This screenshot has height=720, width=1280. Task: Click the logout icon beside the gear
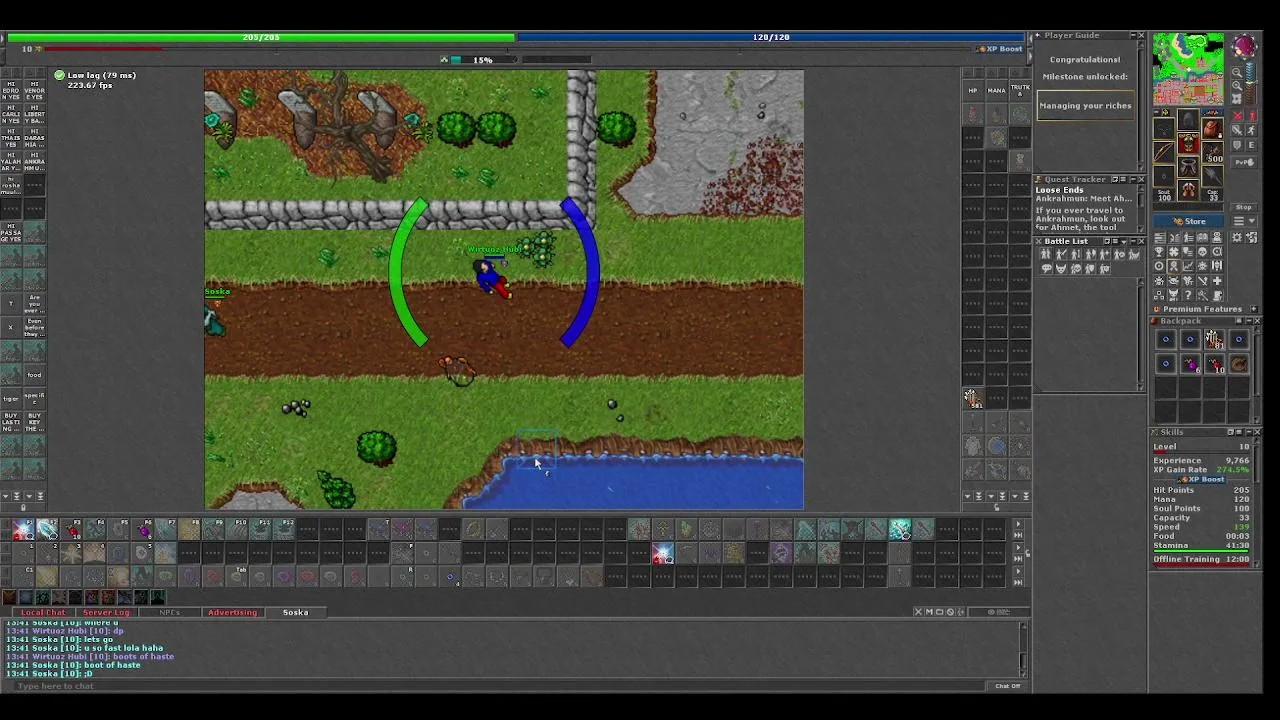(x=1251, y=237)
